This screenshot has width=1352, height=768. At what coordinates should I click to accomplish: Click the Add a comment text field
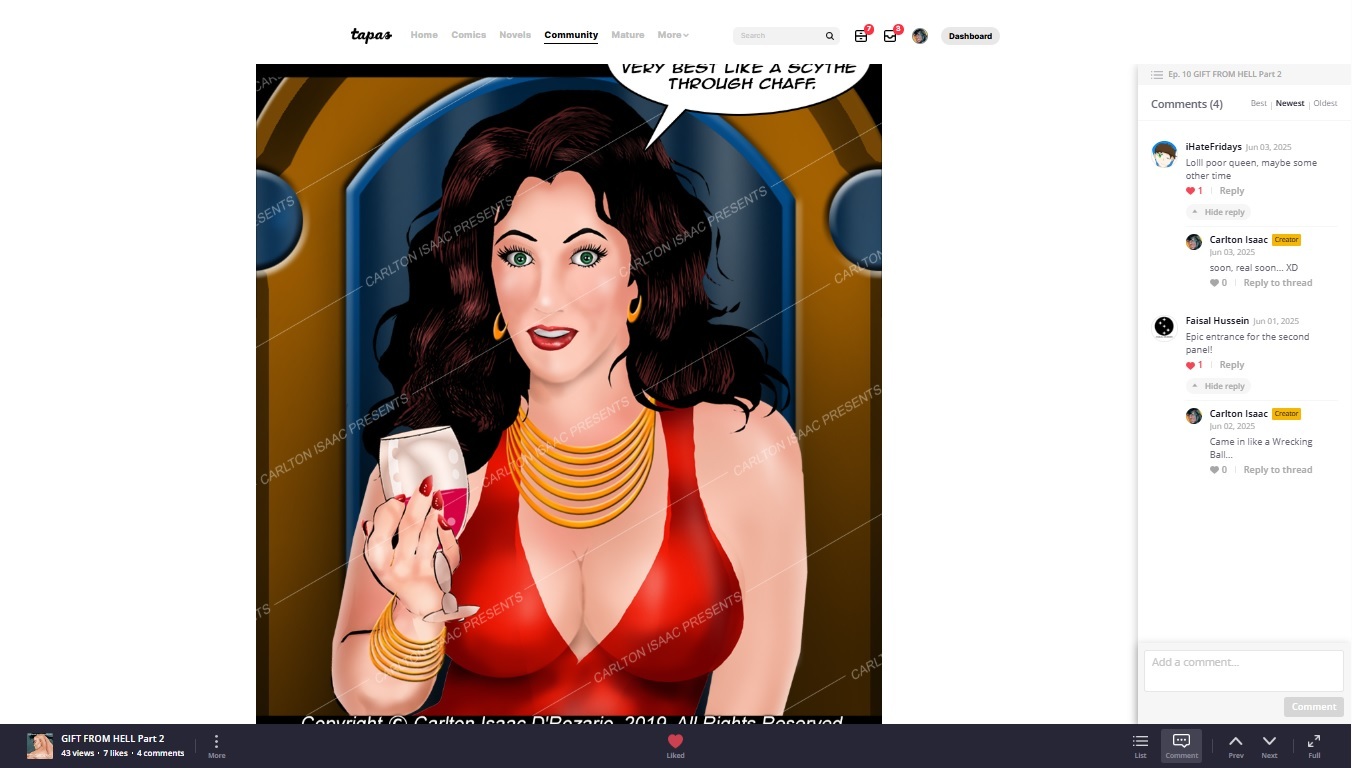coord(1243,670)
